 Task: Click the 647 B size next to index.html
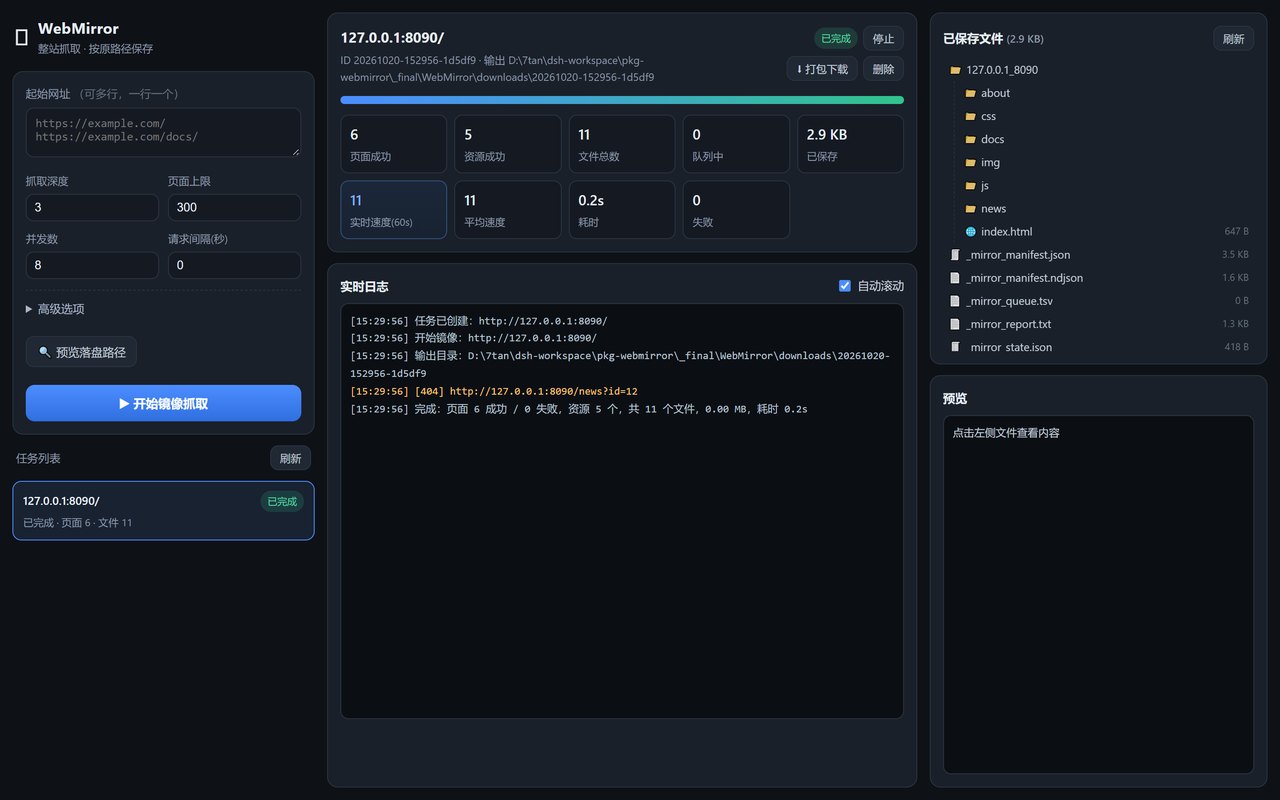[1236, 232]
